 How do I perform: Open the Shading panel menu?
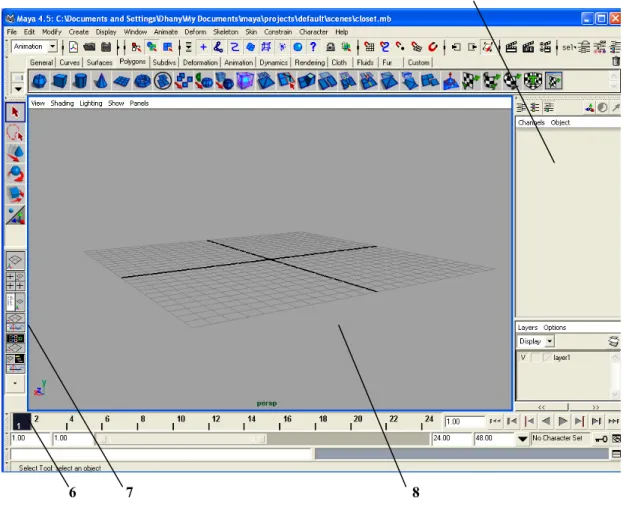click(x=62, y=103)
